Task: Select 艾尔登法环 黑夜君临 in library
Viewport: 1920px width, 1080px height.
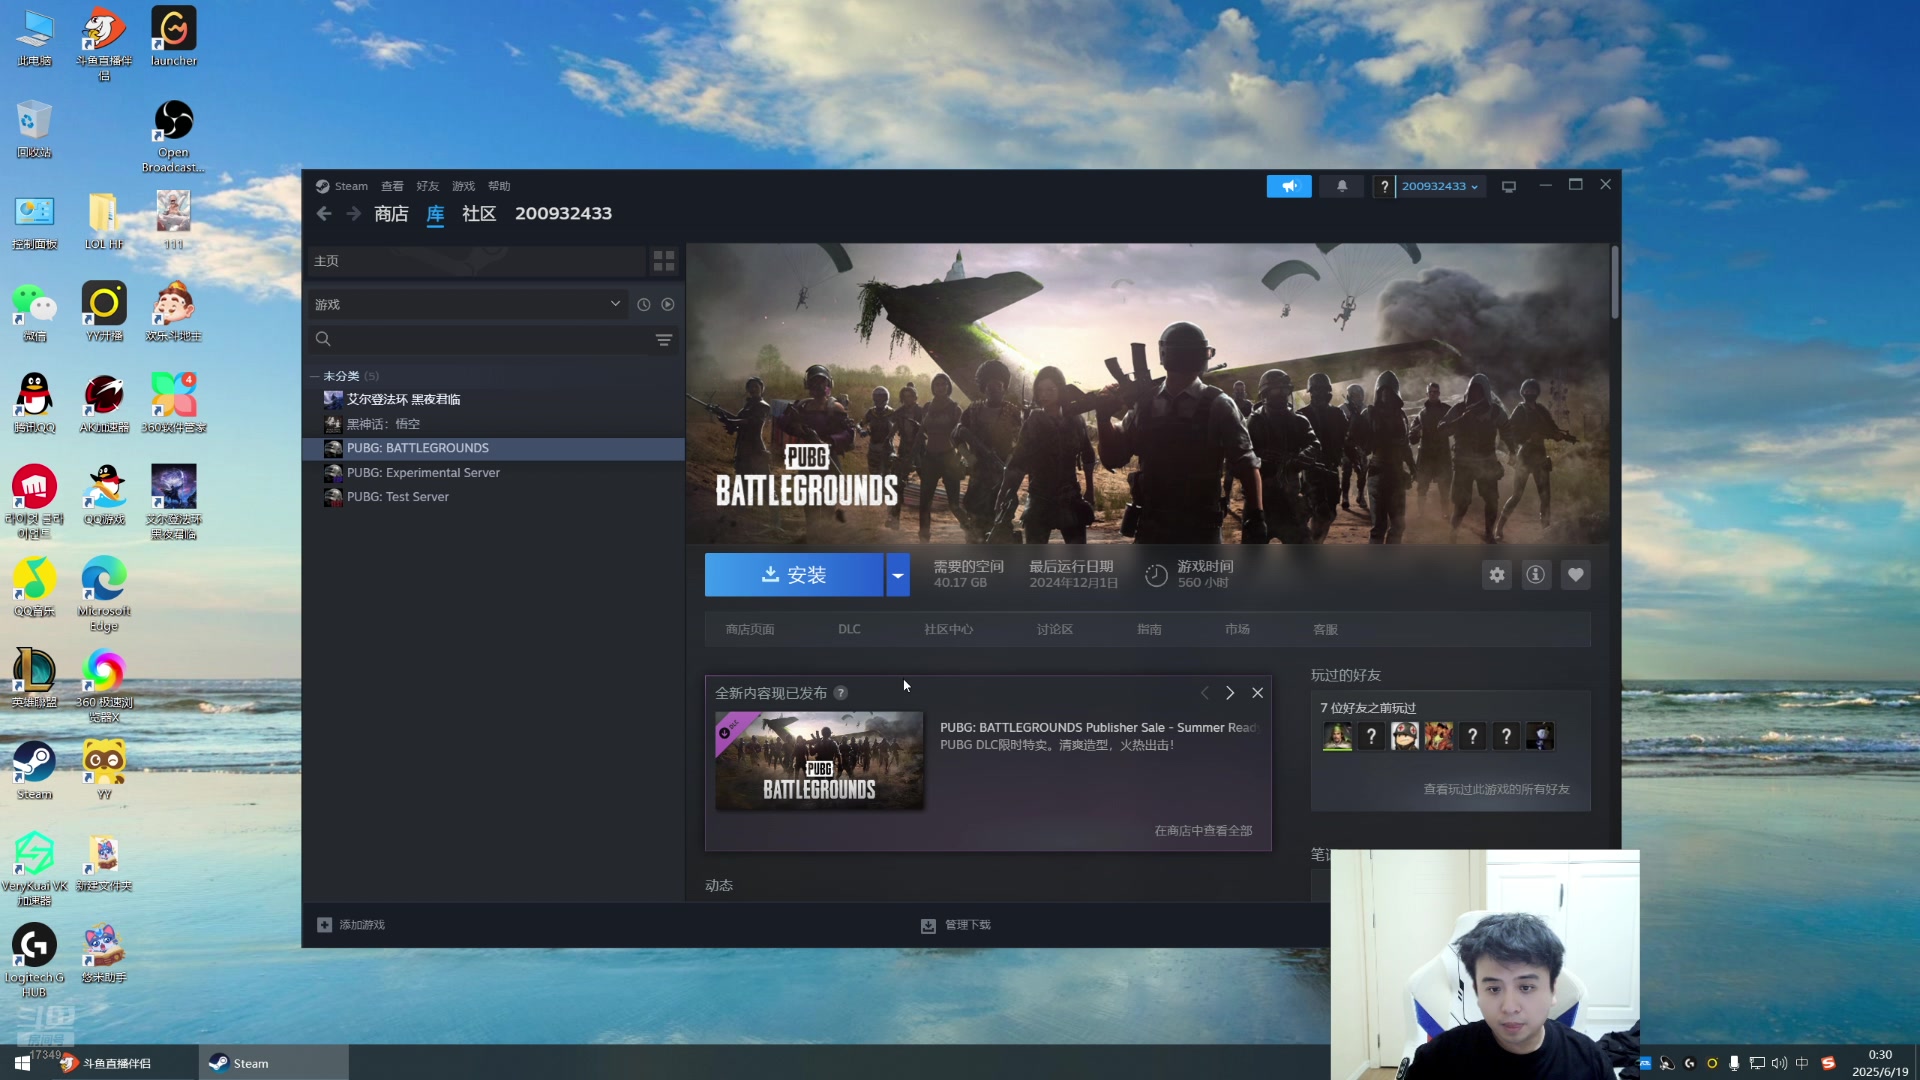Action: [x=494, y=400]
